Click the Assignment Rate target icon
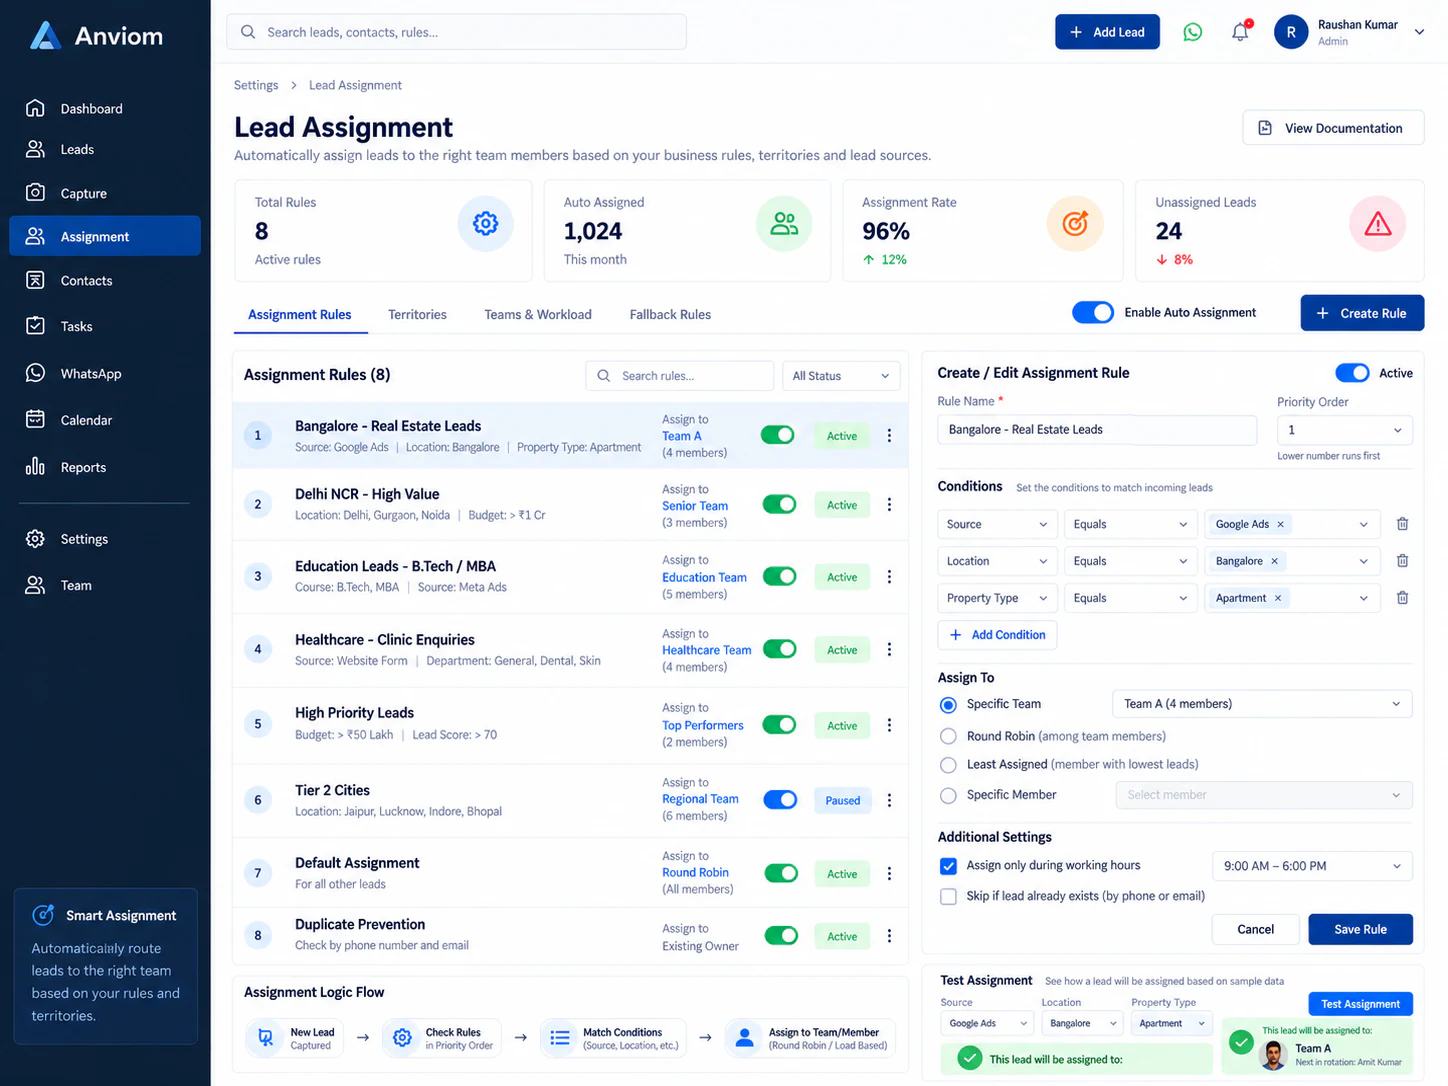Image resolution: width=1448 pixels, height=1086 pixels. [1075, 223]
